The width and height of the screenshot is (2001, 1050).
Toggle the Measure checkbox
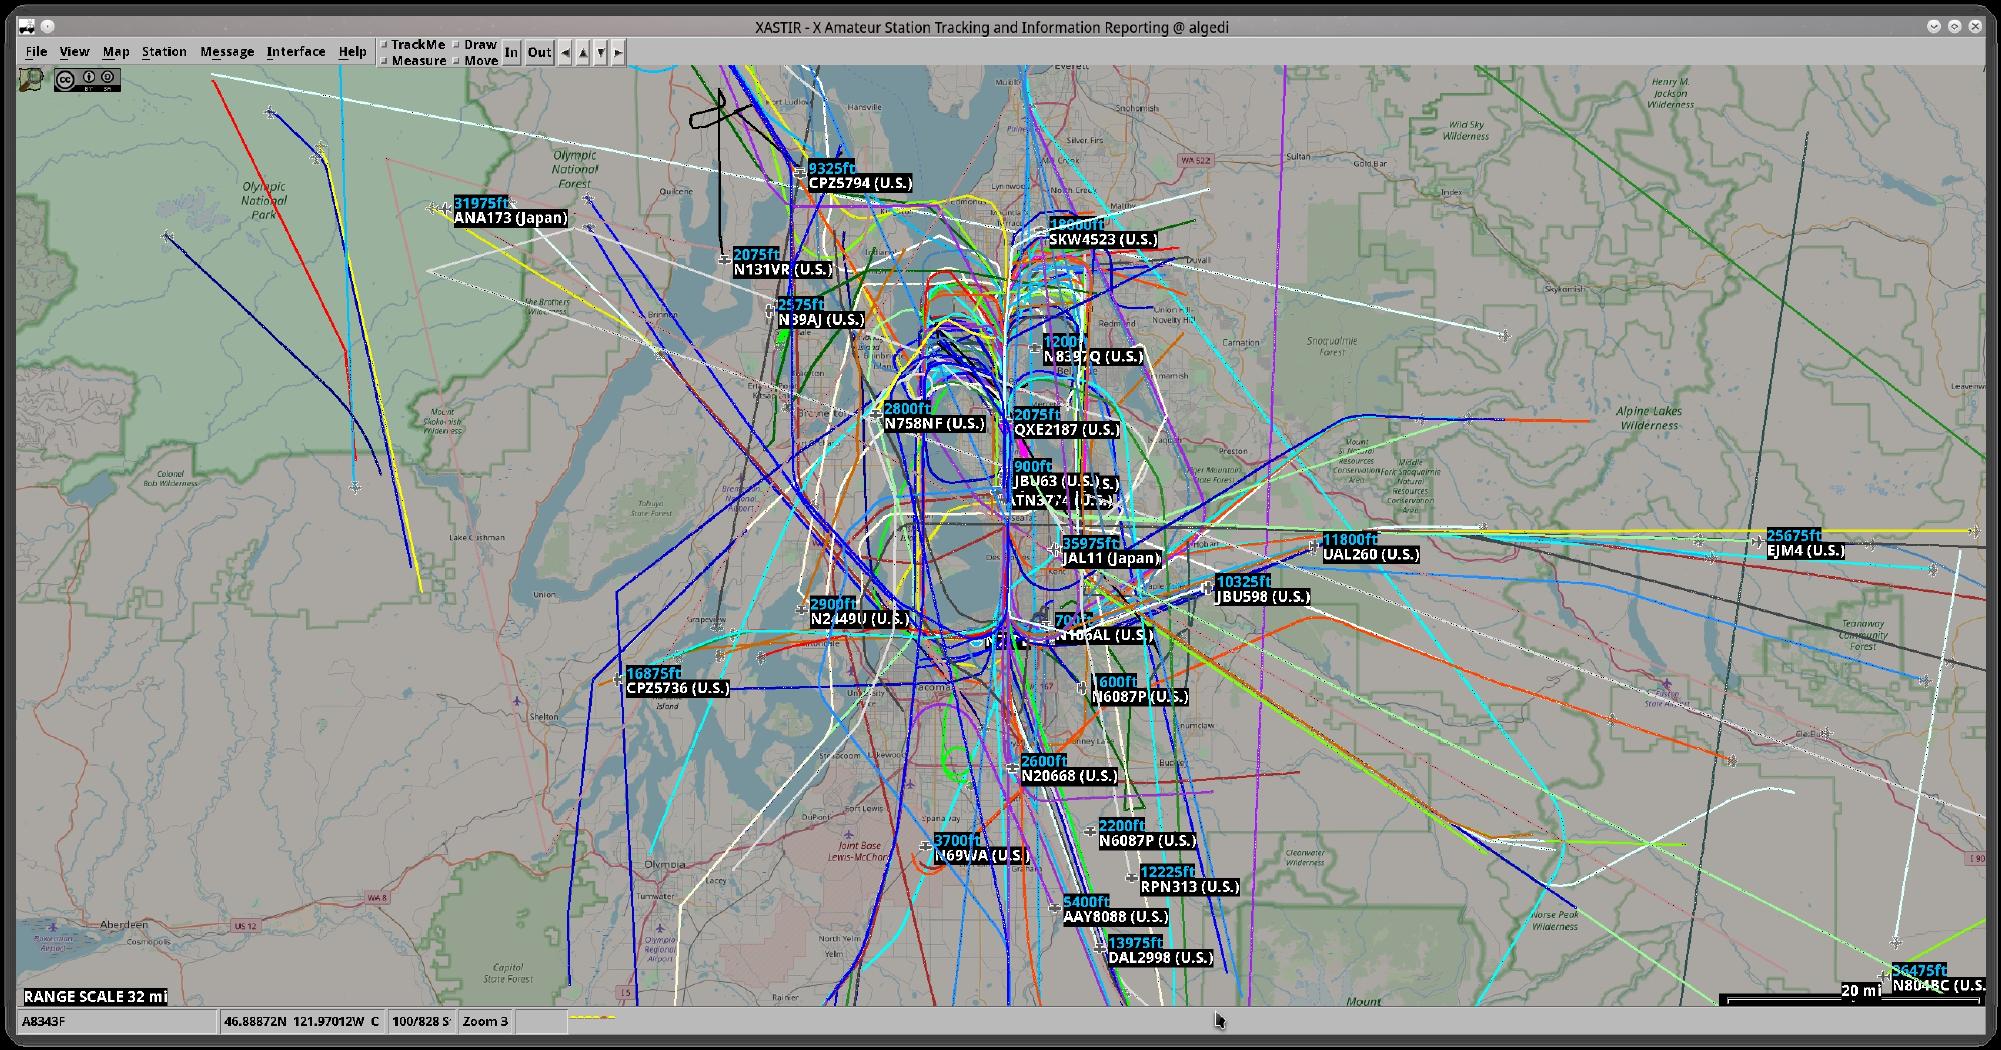[385, 61]
